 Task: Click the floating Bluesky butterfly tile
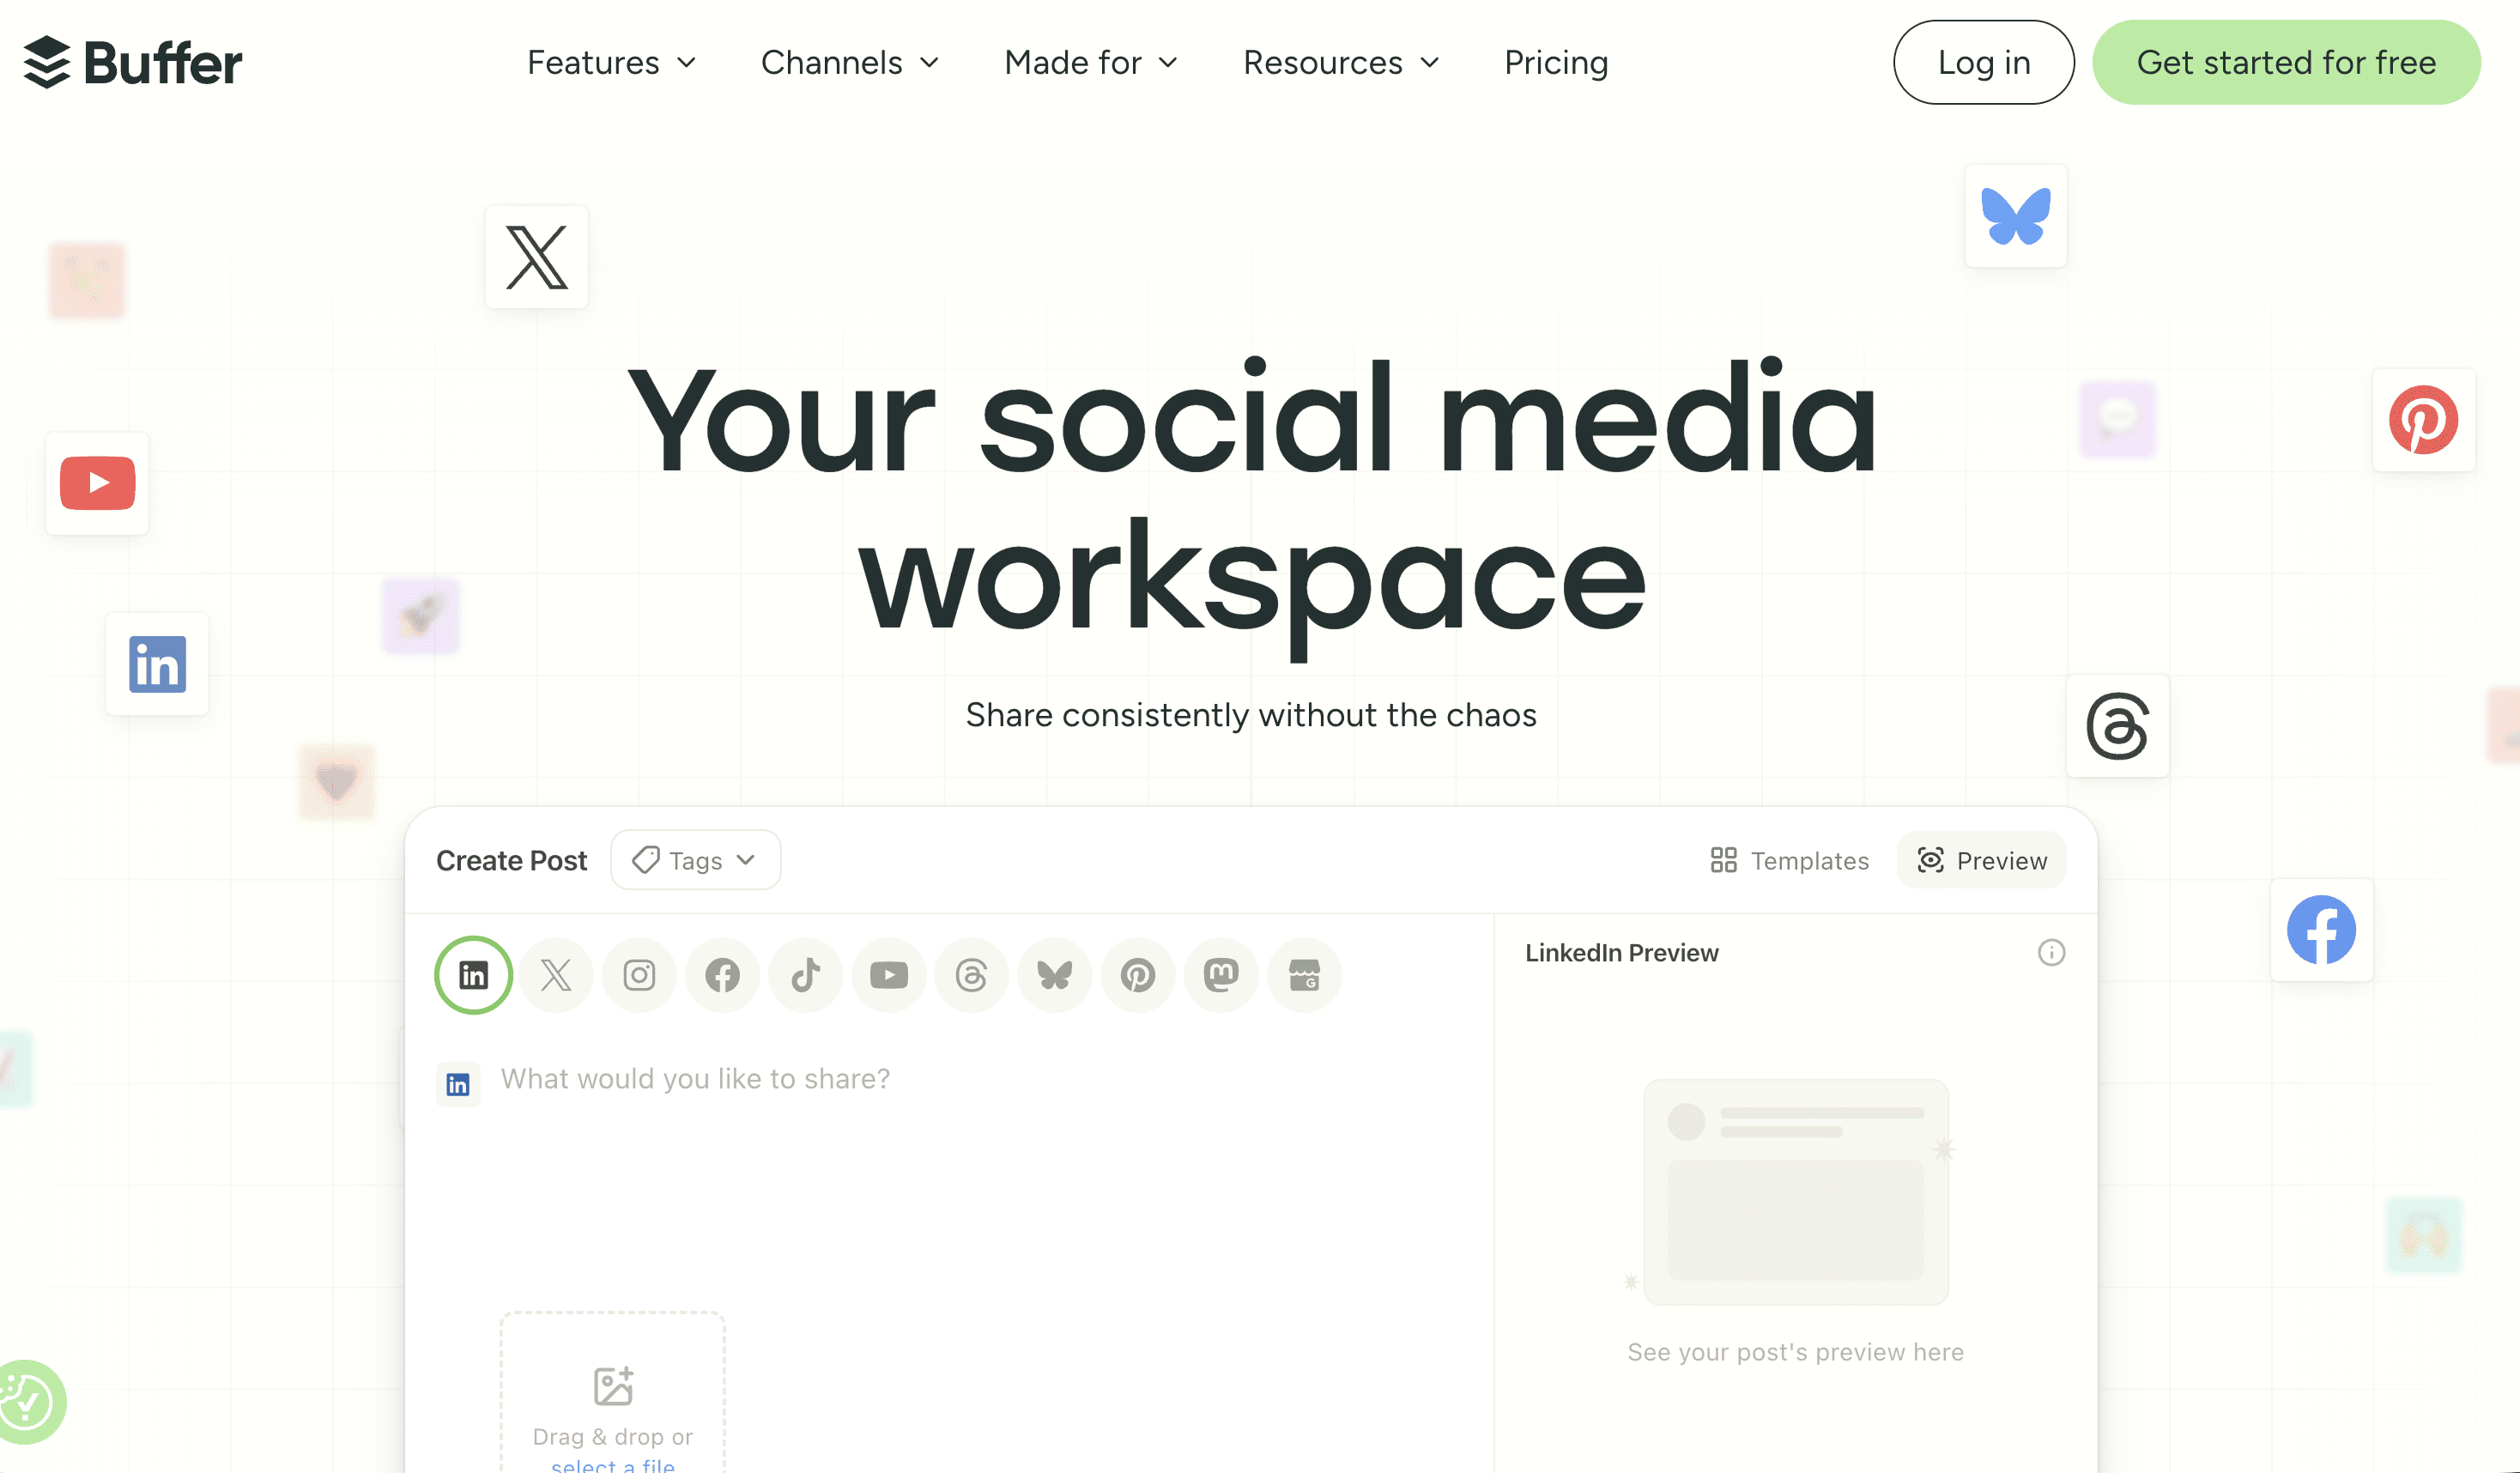click(2015, 215)
